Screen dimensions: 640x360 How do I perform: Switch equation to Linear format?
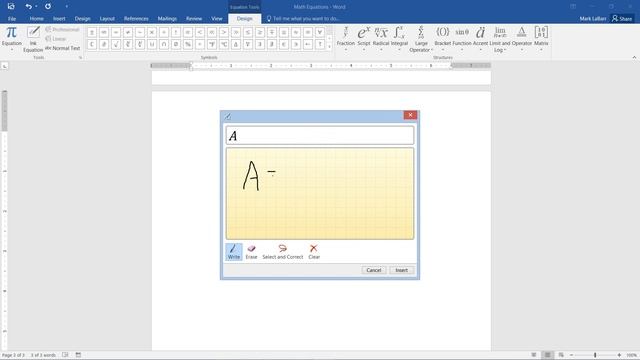click(x=56, y=39)
